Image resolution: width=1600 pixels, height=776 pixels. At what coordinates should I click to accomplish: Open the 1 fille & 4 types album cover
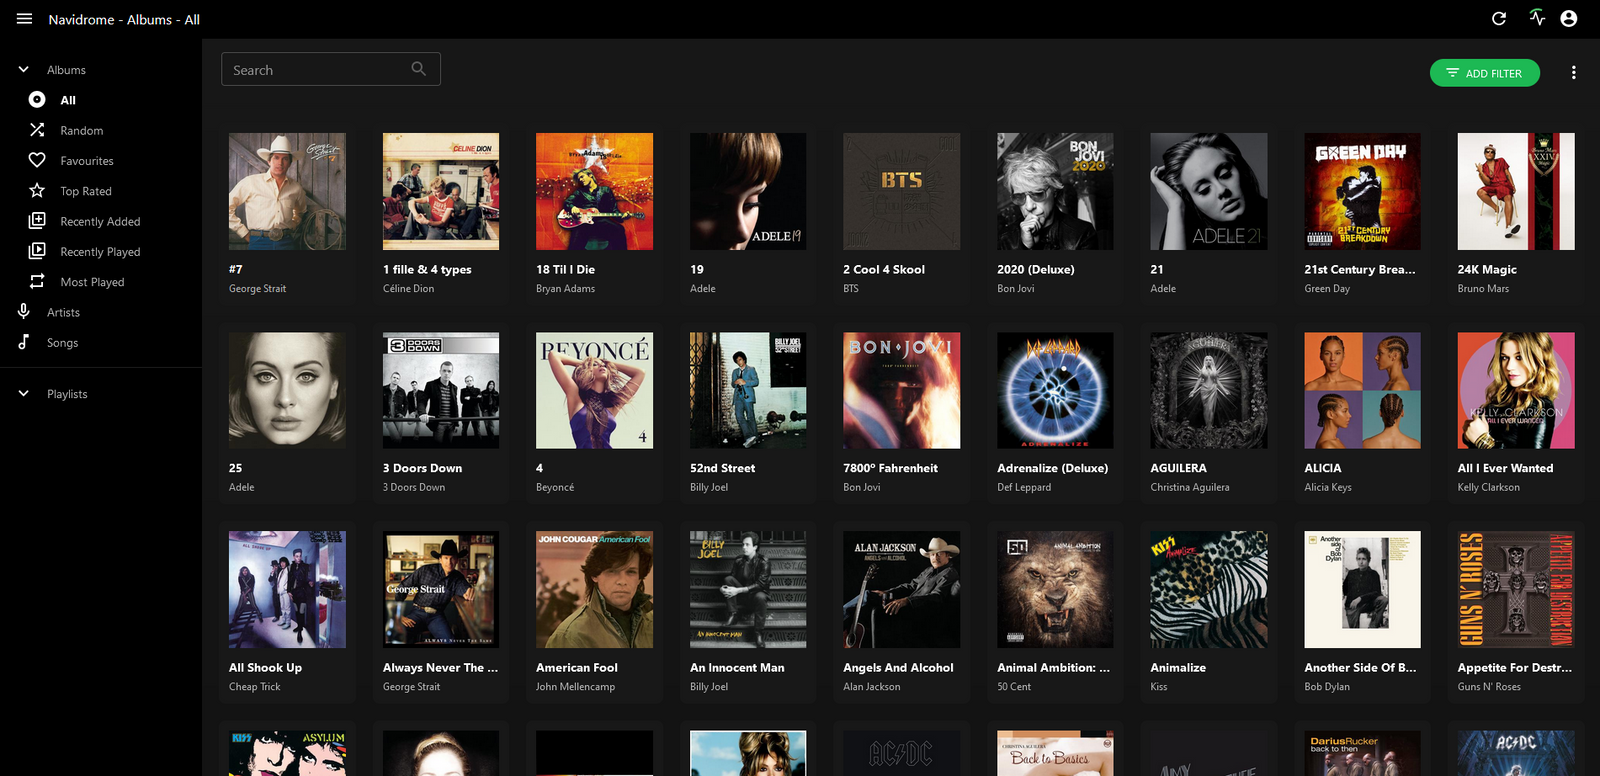coord(441,191)
